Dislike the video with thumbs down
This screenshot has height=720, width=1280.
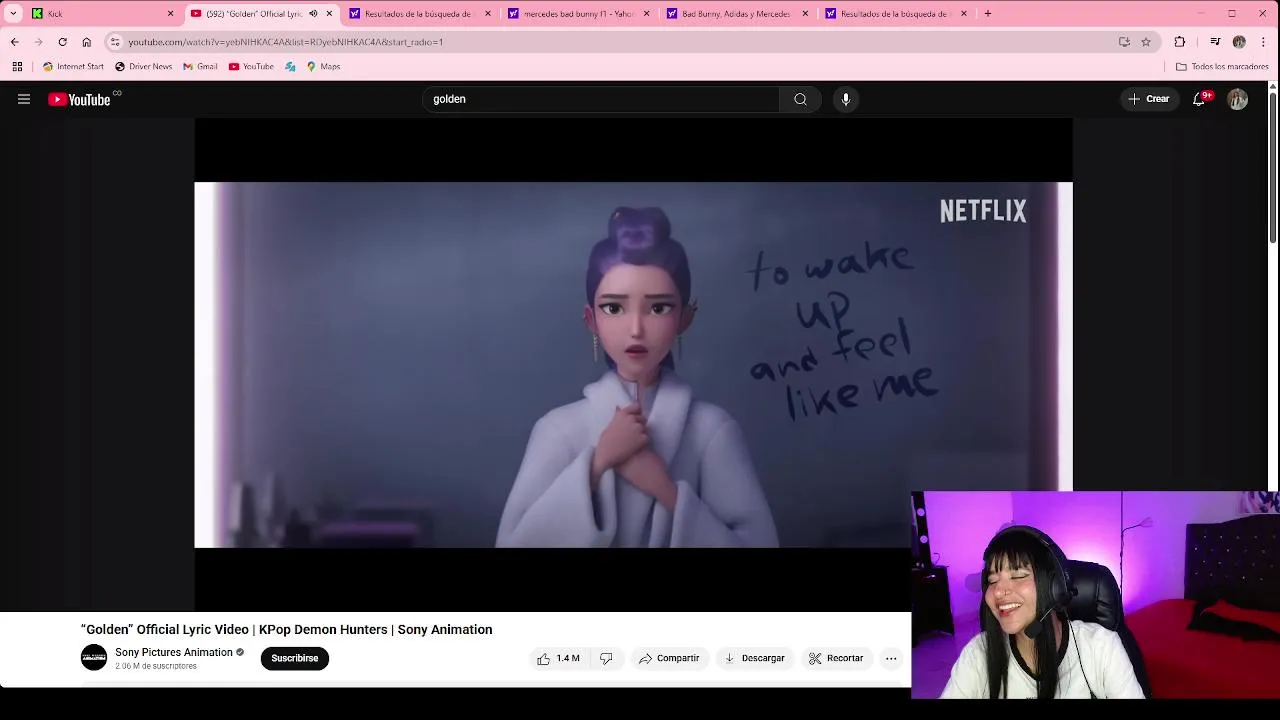(x=606, y=658)
